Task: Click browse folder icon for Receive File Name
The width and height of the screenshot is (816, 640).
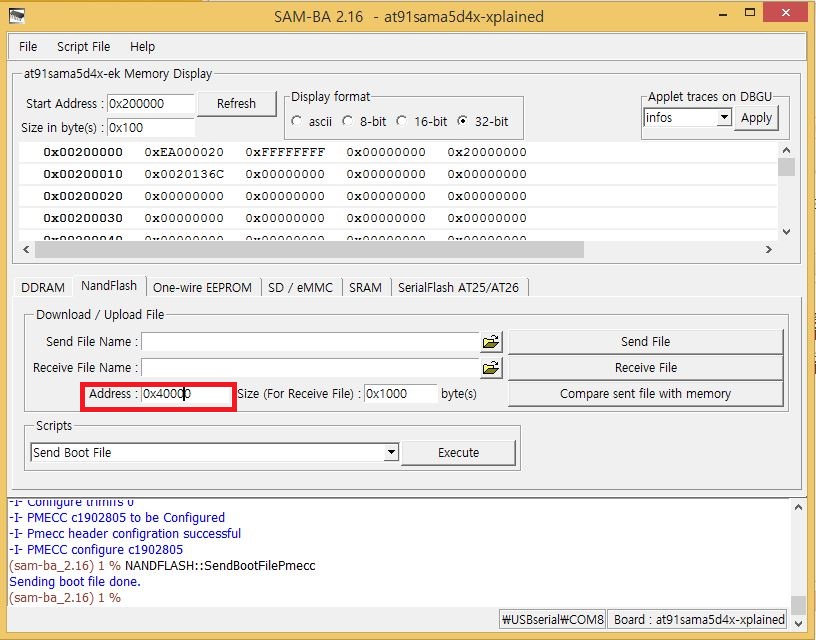Action: point(490,368)
